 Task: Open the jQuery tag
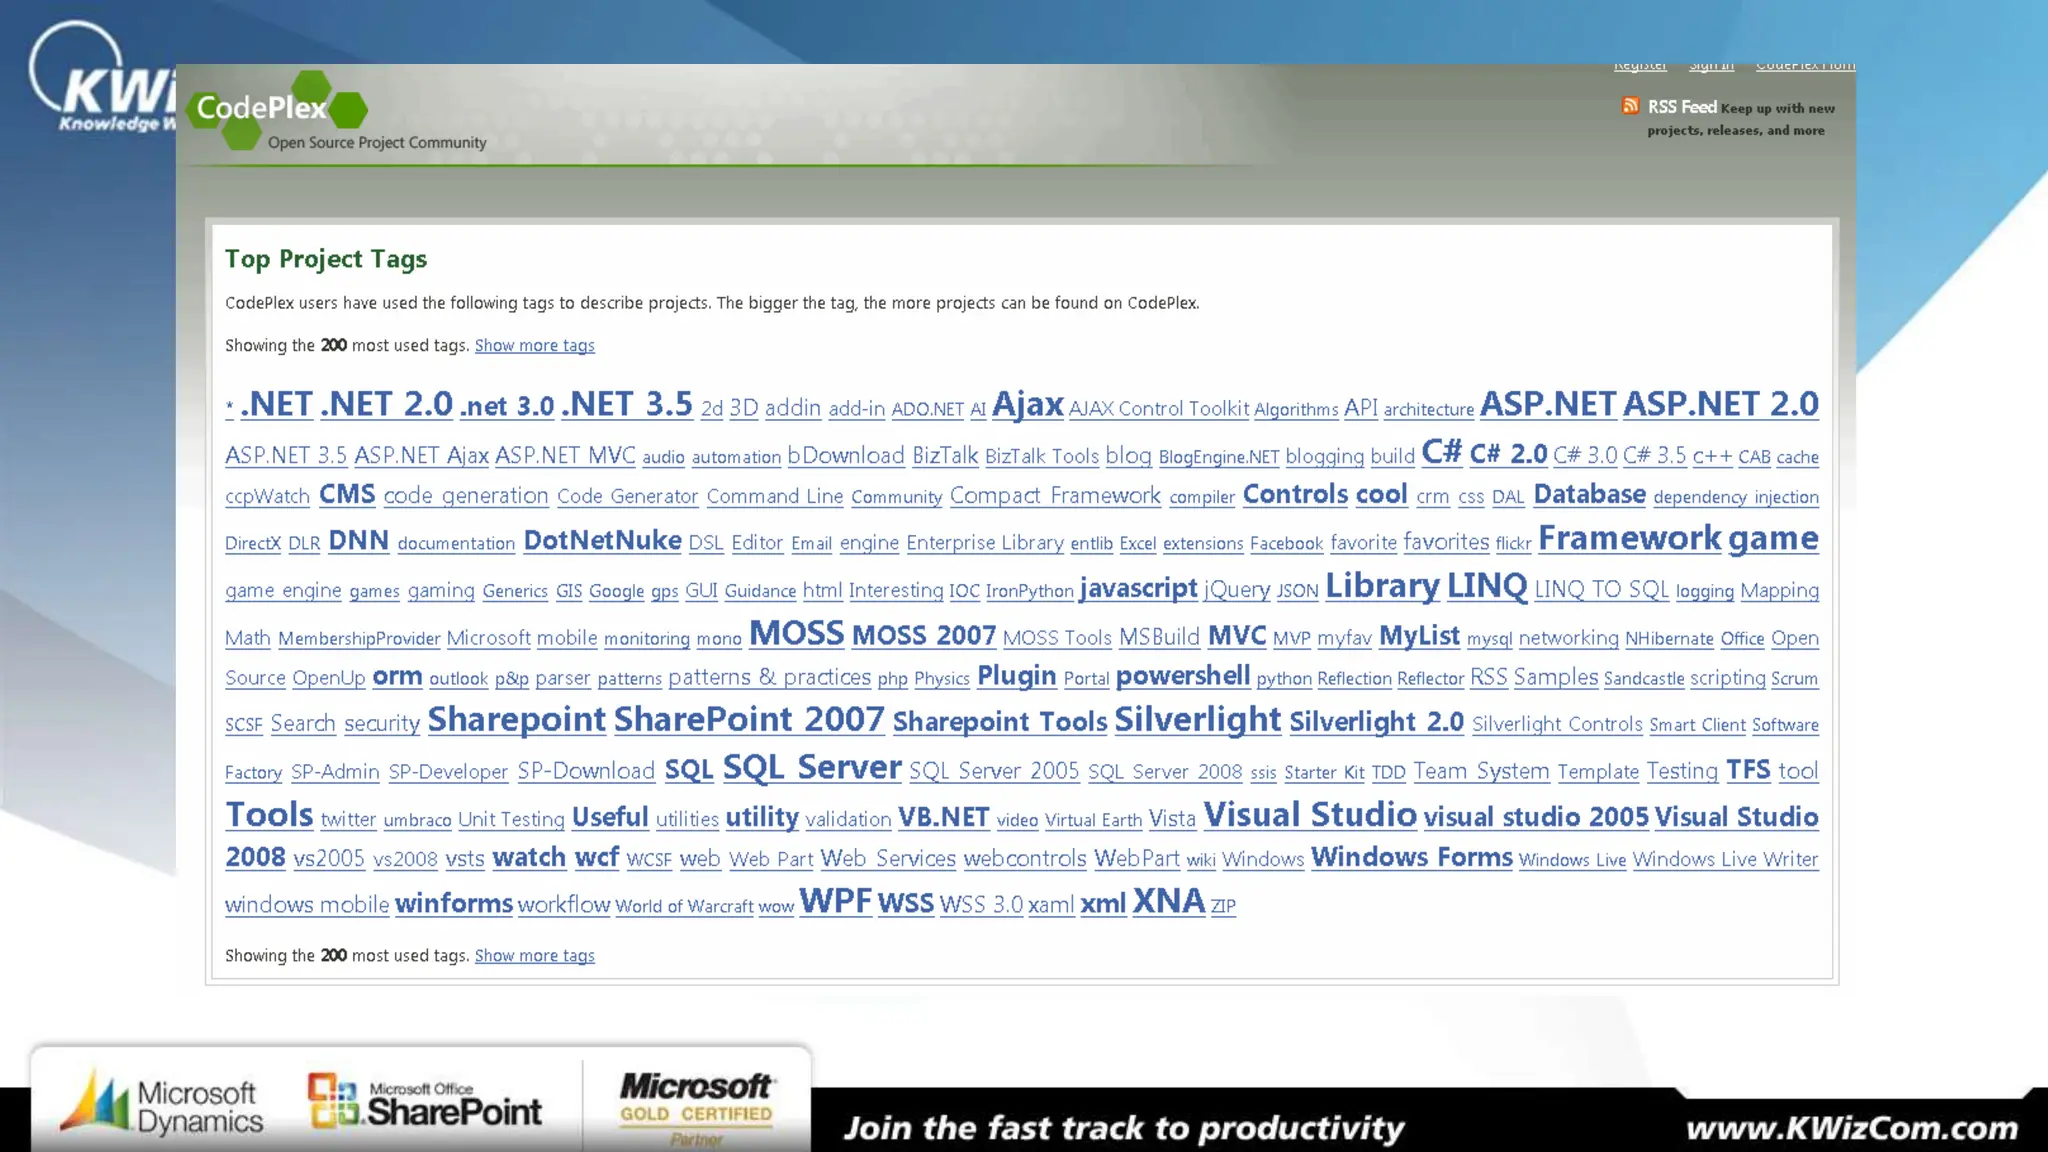tap(1236, 590)
